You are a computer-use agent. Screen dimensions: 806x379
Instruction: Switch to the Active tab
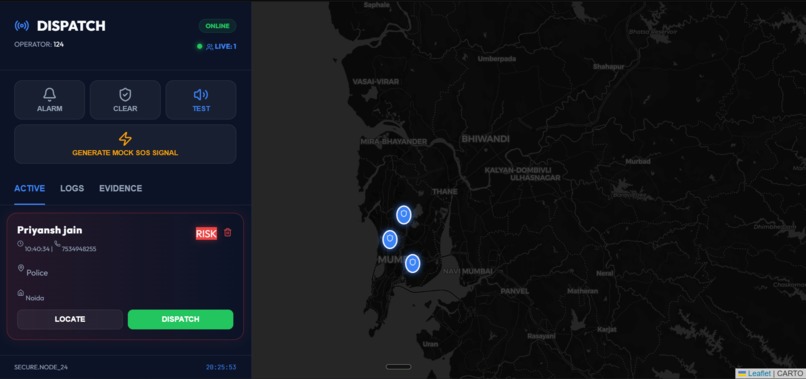(x=29, y=188)
